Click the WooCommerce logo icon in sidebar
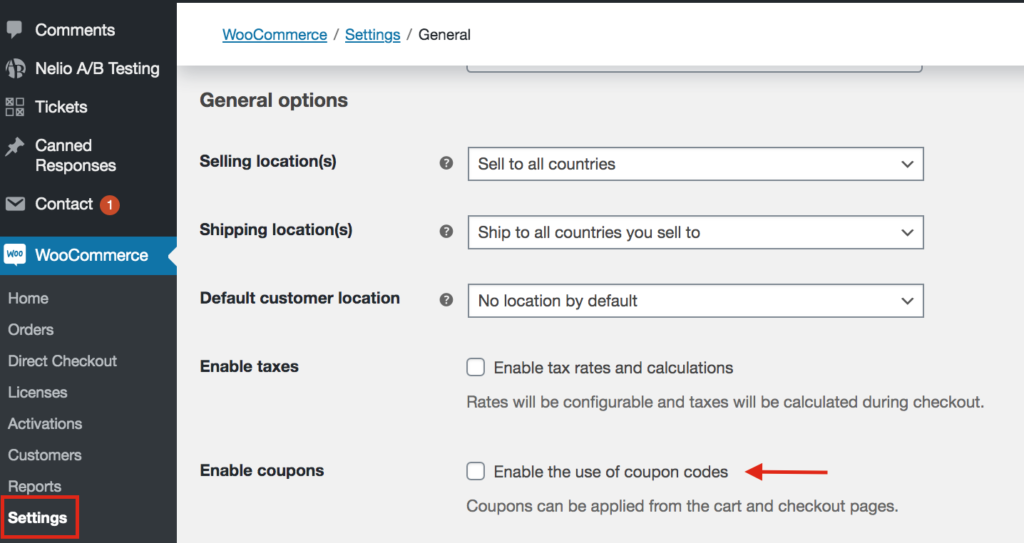 [15, 255]
